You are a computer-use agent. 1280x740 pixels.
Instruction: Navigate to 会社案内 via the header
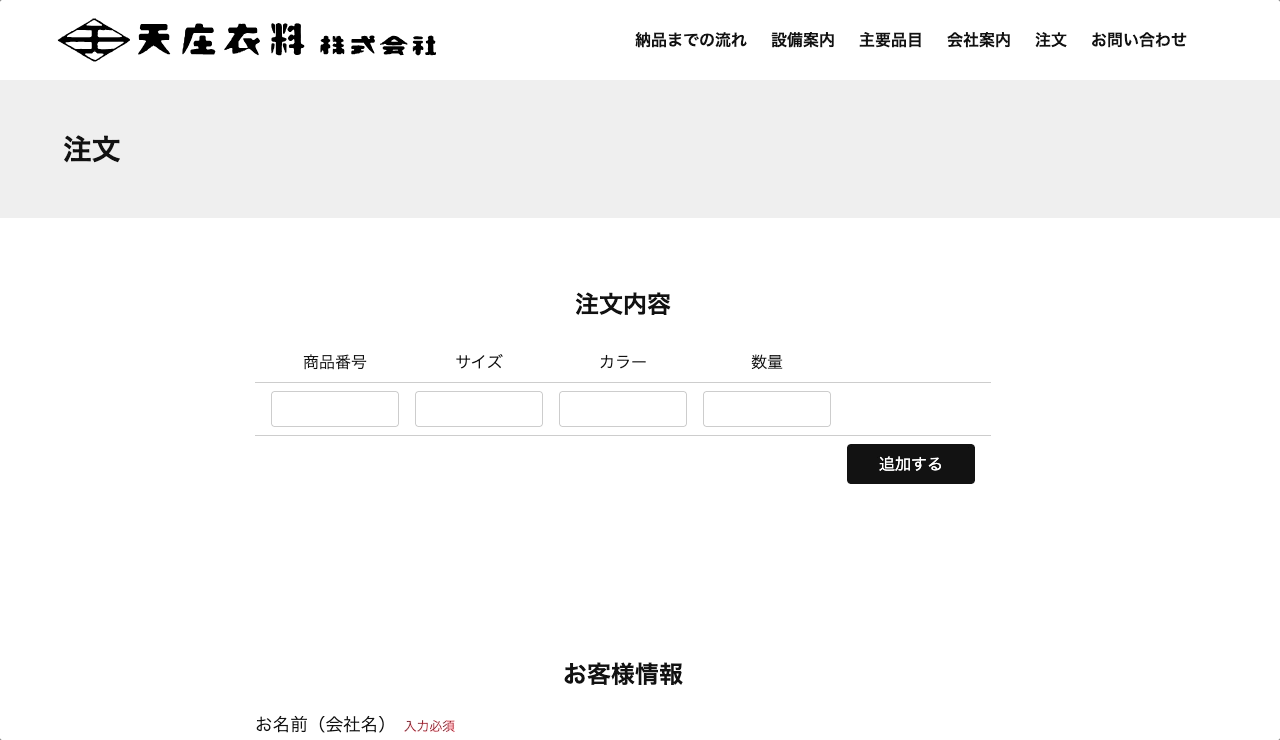click(979, 40)
